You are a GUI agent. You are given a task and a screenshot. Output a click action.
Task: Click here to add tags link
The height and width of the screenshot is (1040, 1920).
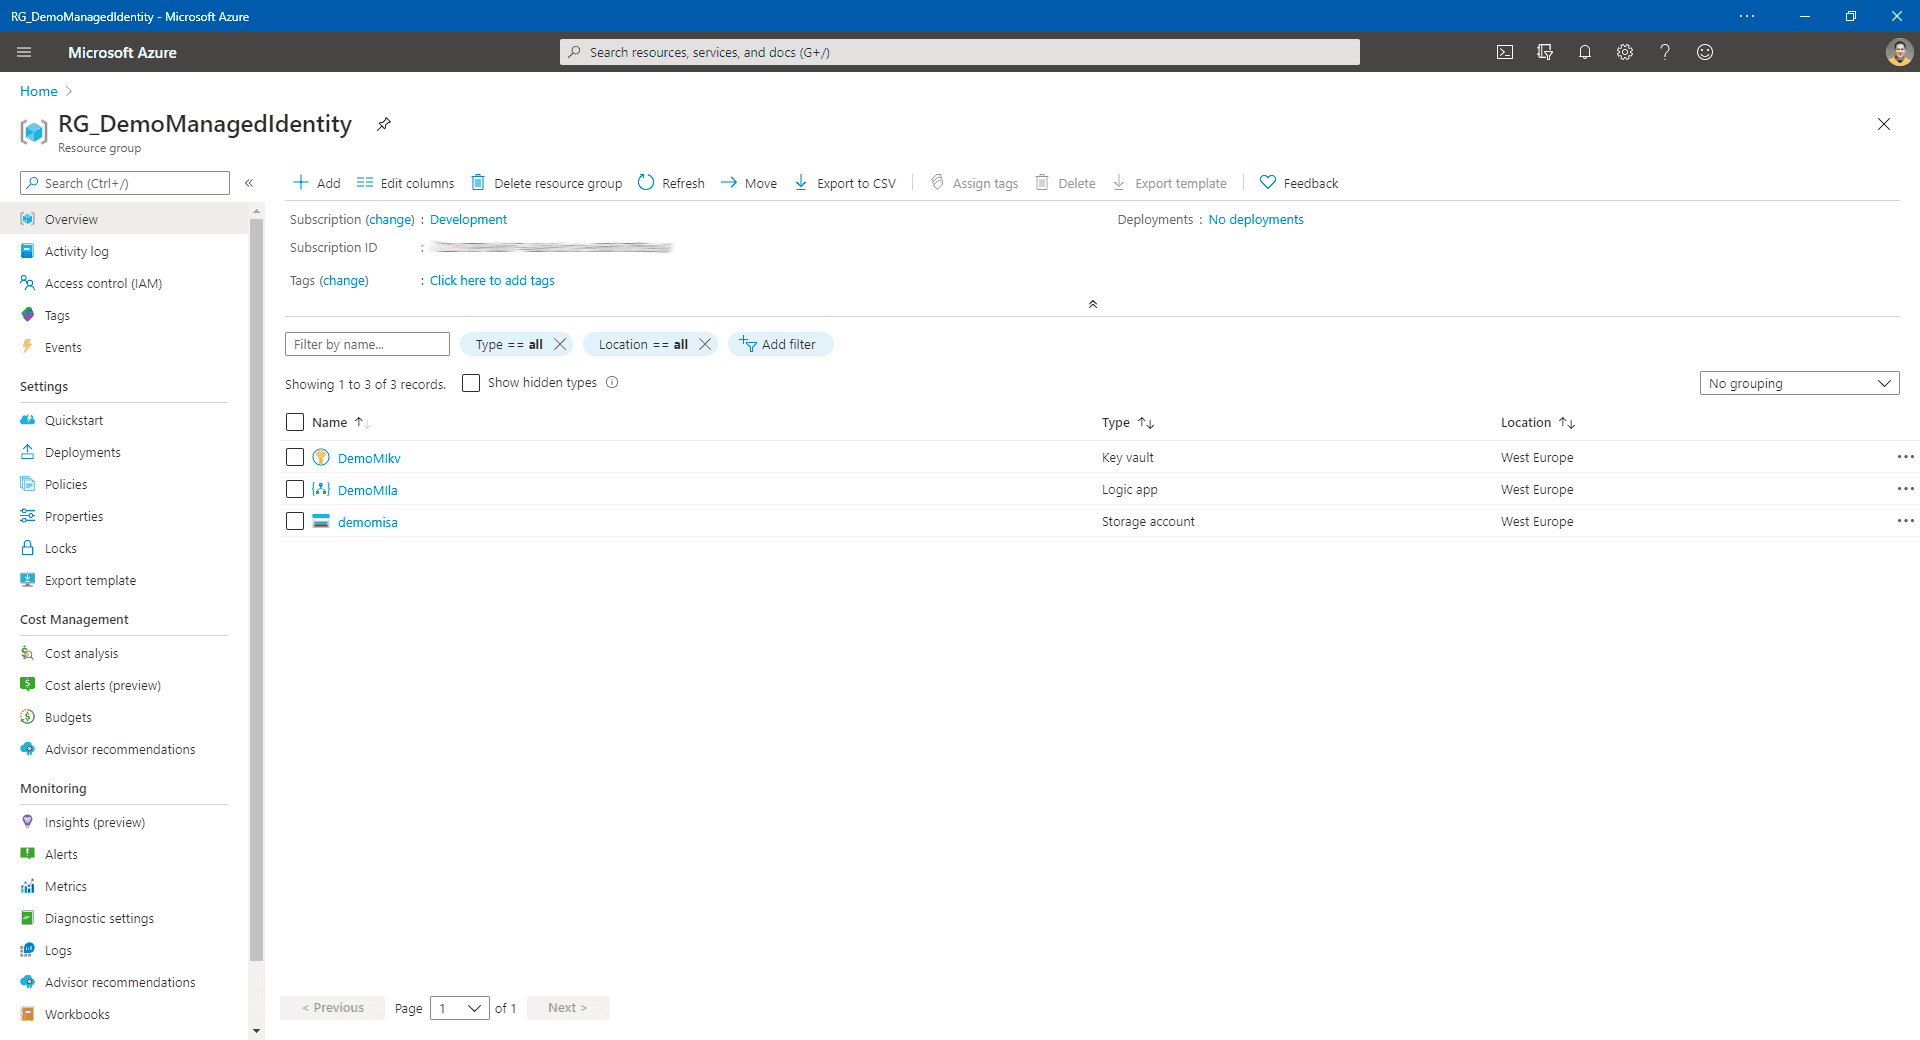(492, 280)
